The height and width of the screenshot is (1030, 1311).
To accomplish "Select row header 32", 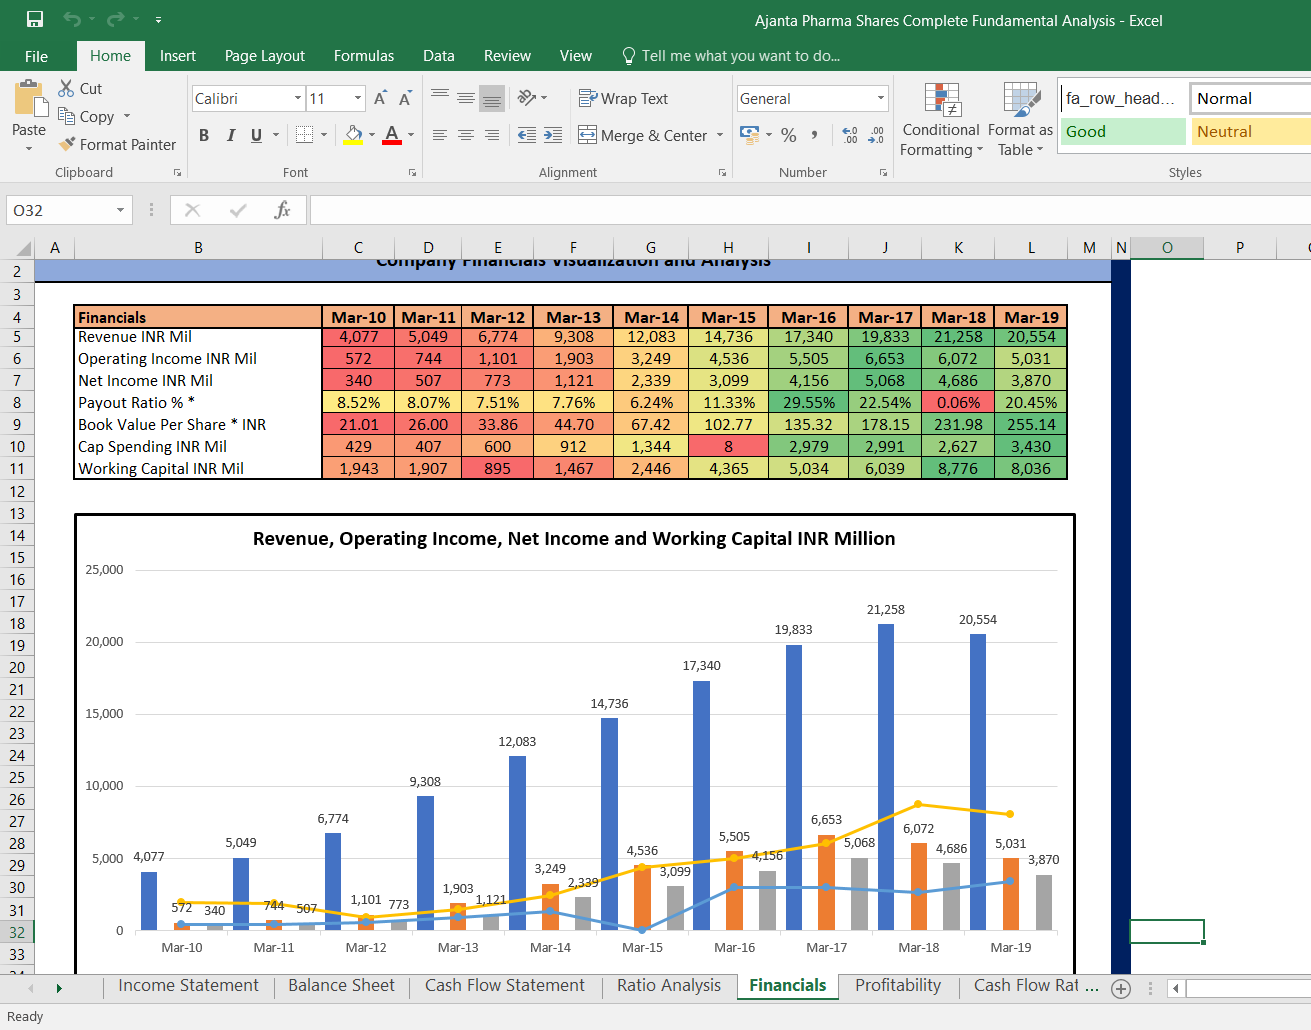I will 17,932.
